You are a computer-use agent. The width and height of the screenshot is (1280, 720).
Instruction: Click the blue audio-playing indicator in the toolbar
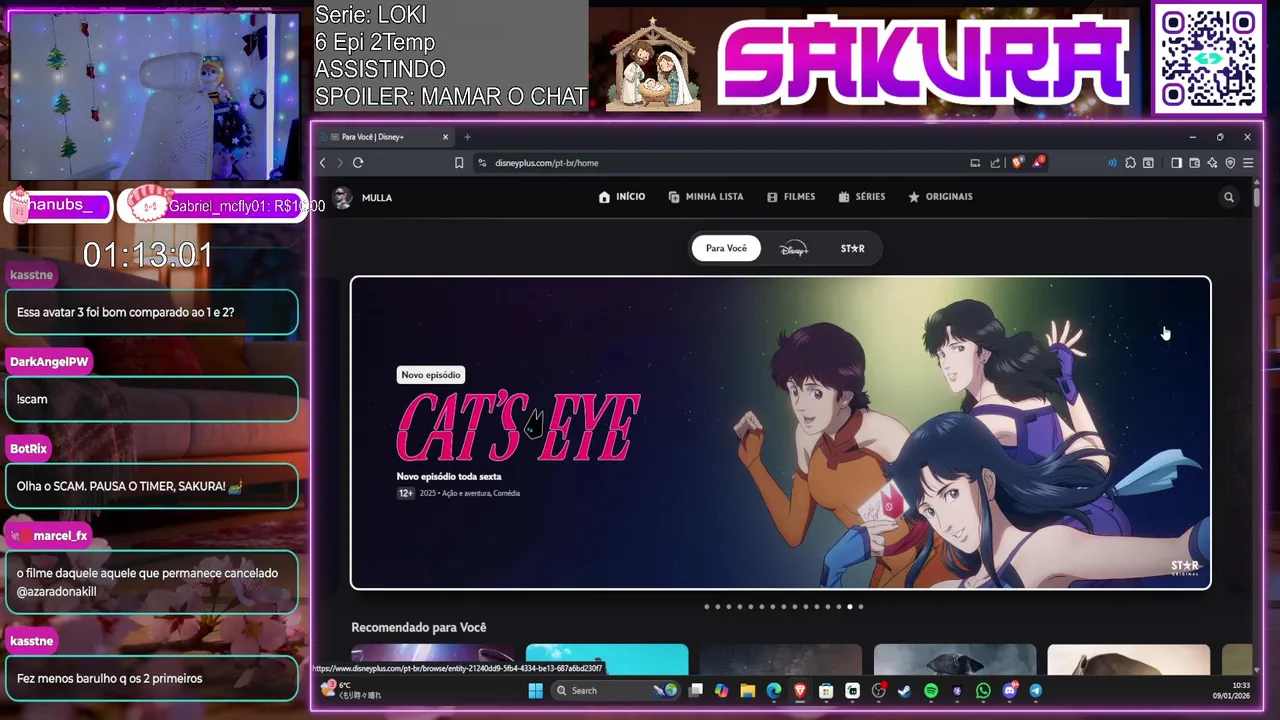click(1112, 163)
